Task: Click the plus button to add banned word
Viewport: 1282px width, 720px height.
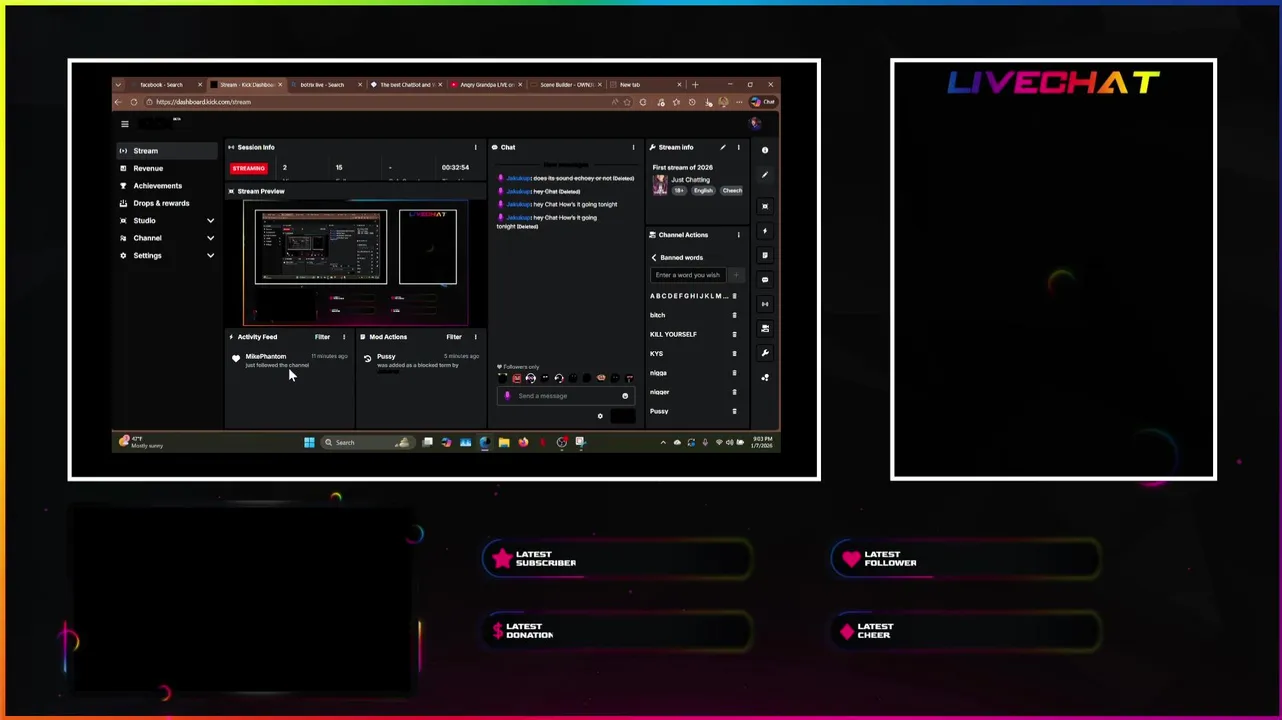Action: coord(736,275)
